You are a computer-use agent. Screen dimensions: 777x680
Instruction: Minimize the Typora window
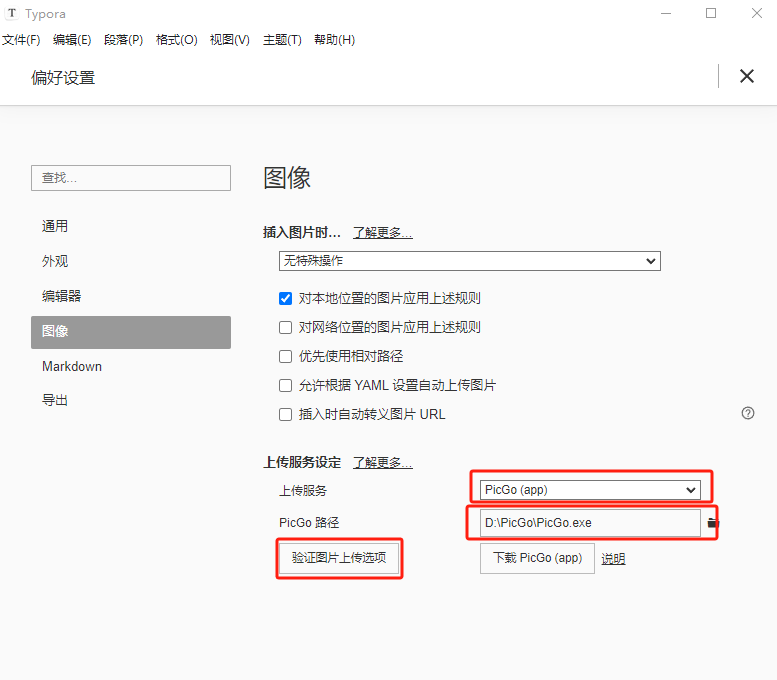tap(666, 13)
